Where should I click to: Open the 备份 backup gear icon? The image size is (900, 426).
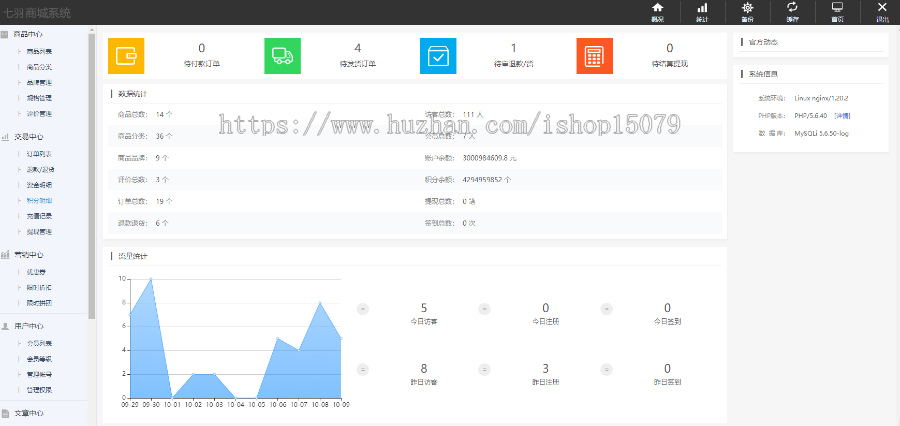pyautogui.click(x=747, y=8)
